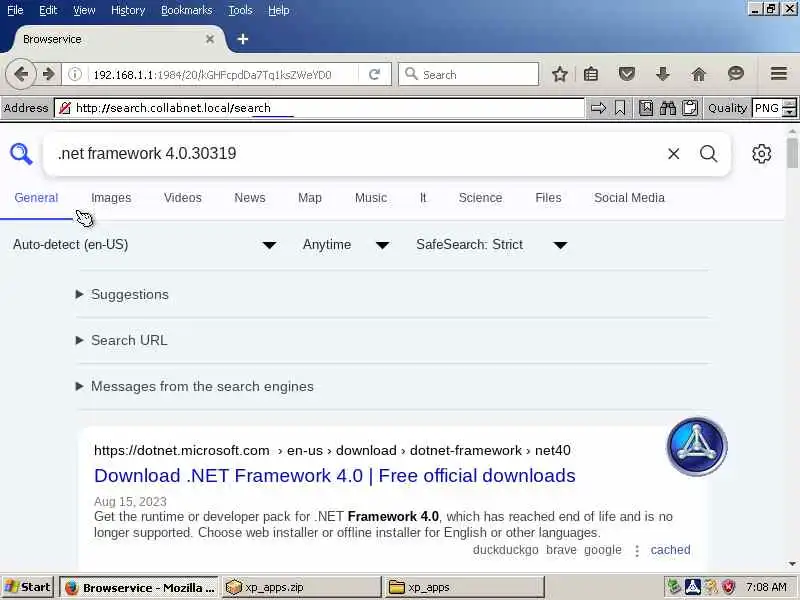Click the chat smiley icon in toolbar
This screenshot has height=600, width=800.
pos(735,74)
